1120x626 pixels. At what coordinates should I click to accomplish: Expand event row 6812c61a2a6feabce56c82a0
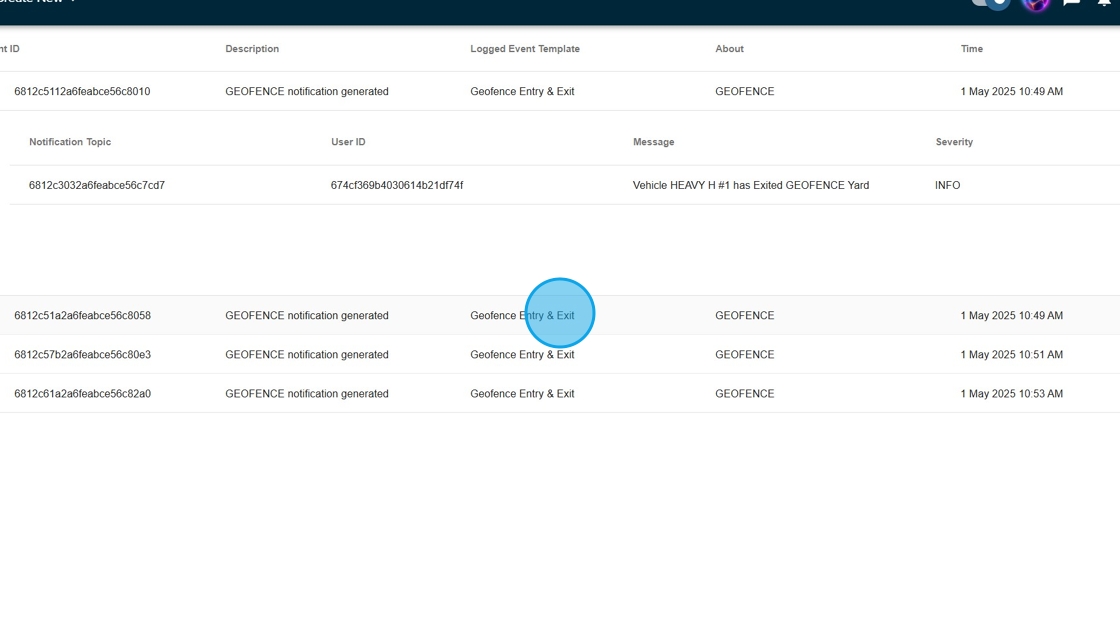[x=82, y=393]
